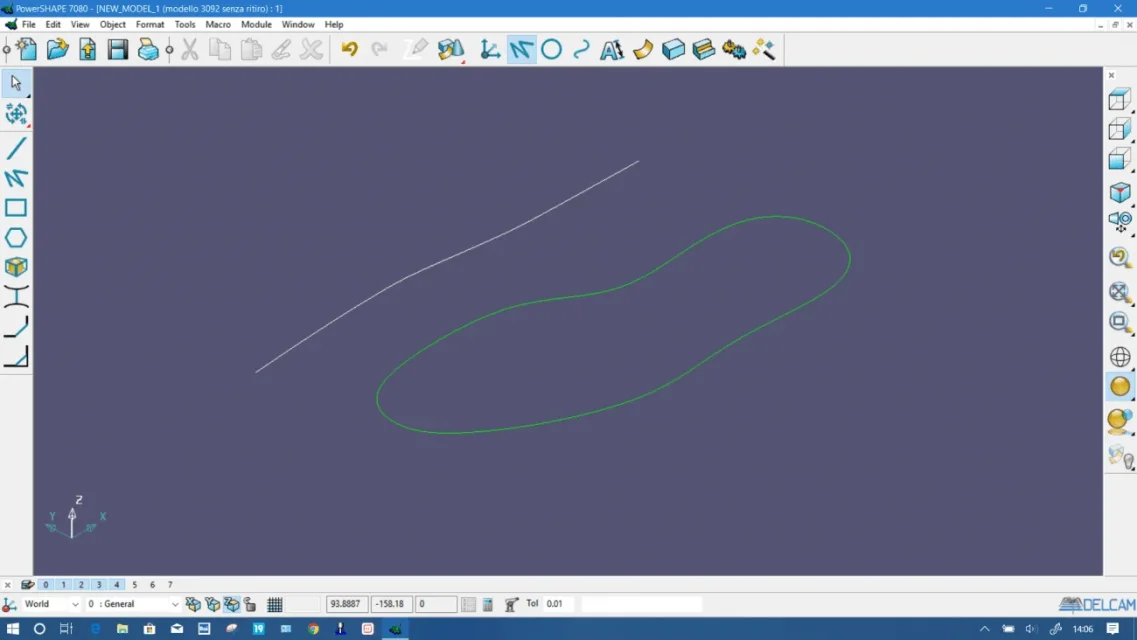This screenshot has width=1137, height=640.
Task: Toggle visibility of level 5
Action: pos(134,585)
